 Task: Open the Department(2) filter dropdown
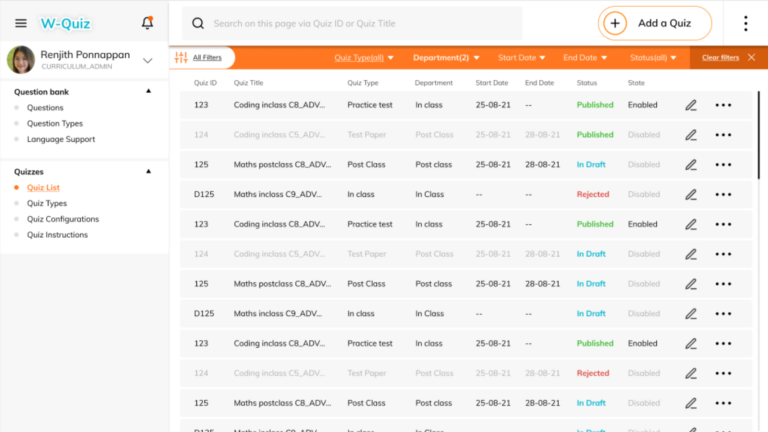pyautogui.click(x=446, y=57)
